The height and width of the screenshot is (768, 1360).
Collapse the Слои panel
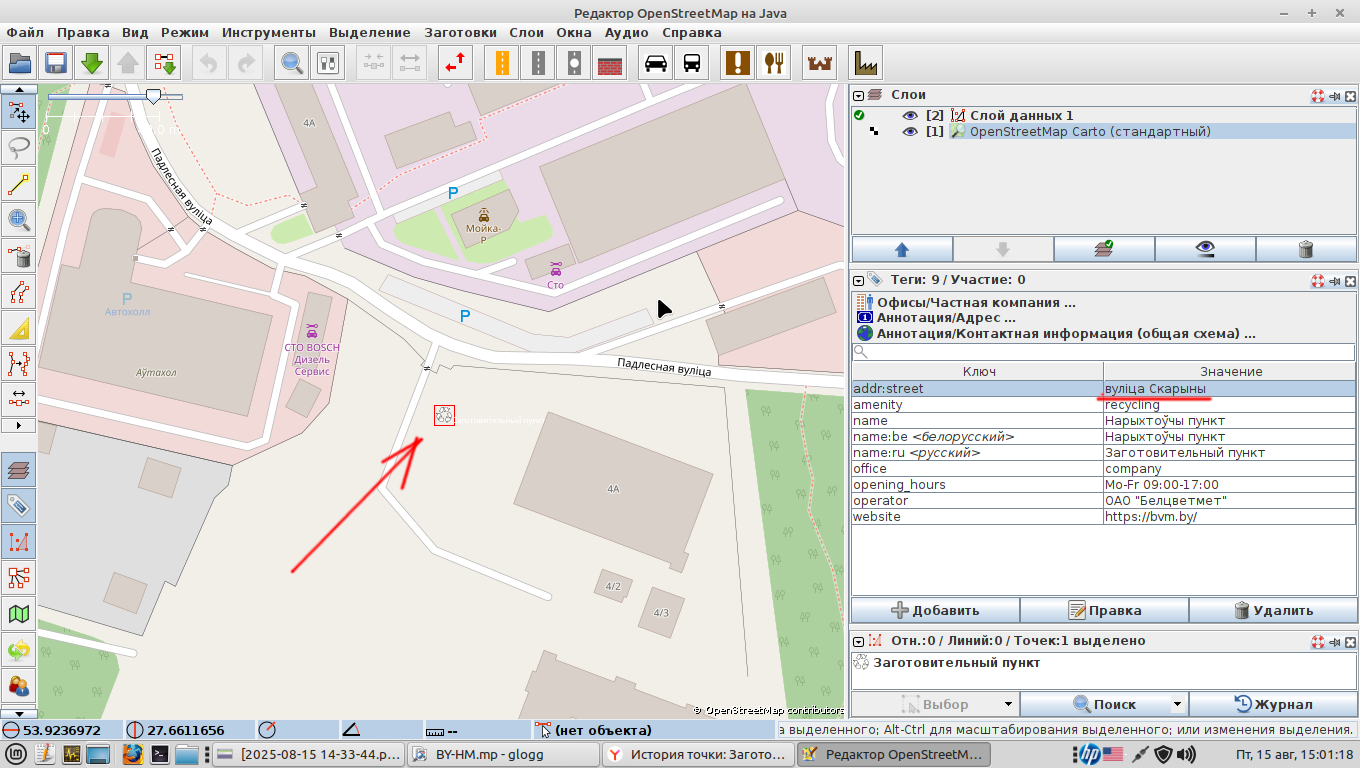[x=858, y=95]
